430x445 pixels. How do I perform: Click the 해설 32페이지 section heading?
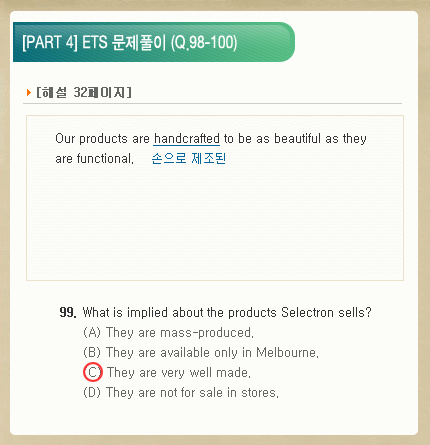84,92
